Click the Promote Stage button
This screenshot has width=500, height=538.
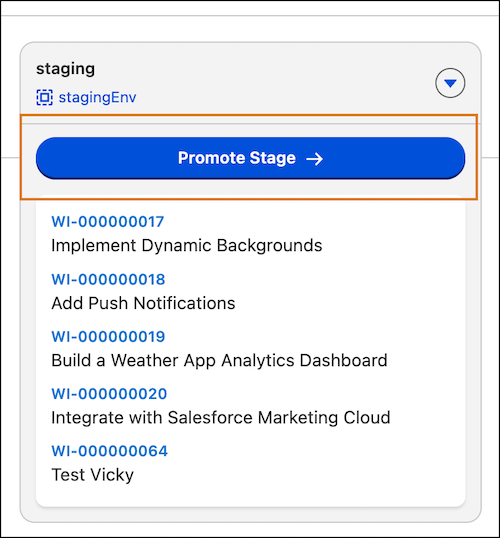click(250, 158)
